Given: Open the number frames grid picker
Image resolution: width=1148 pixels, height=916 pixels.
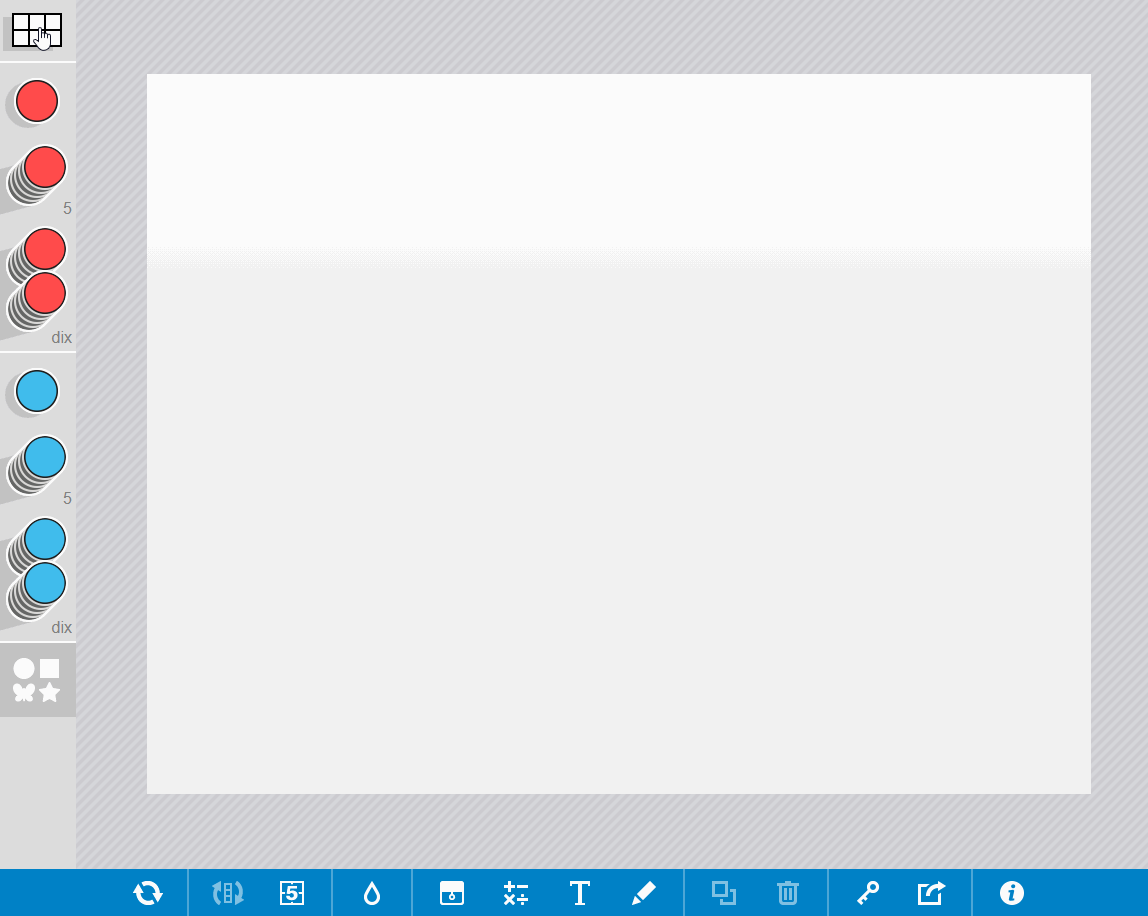Looking at the screenshot, I should (x=37, y=31).
